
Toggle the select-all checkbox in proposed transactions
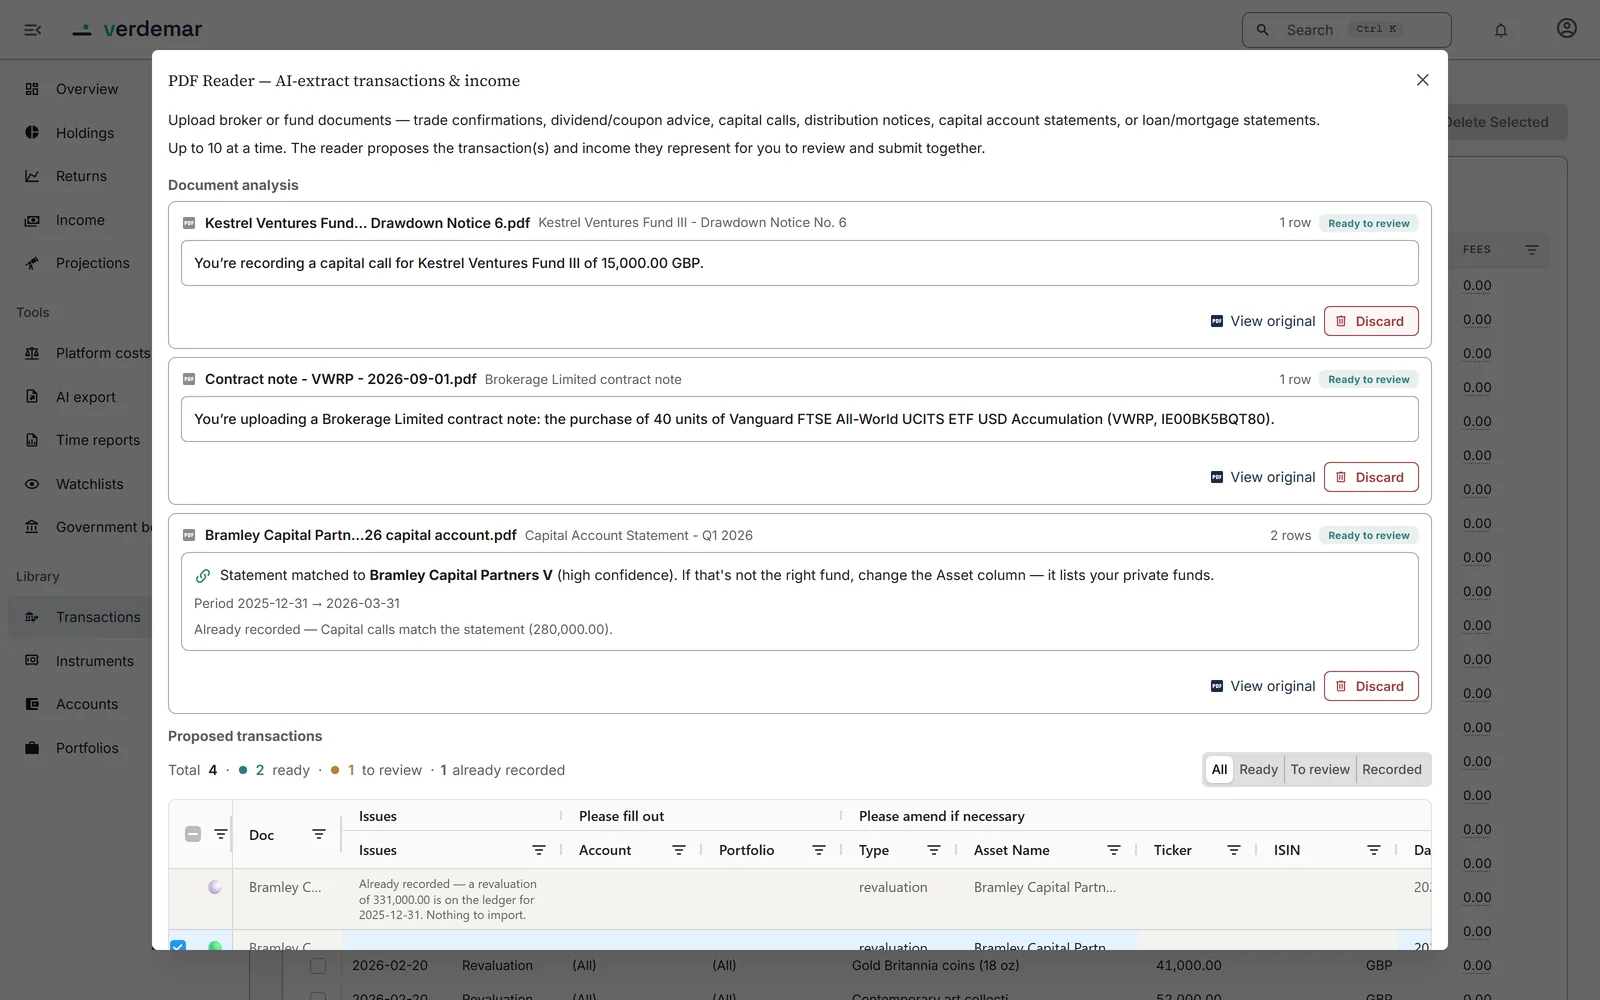click(x=193, y=834)
